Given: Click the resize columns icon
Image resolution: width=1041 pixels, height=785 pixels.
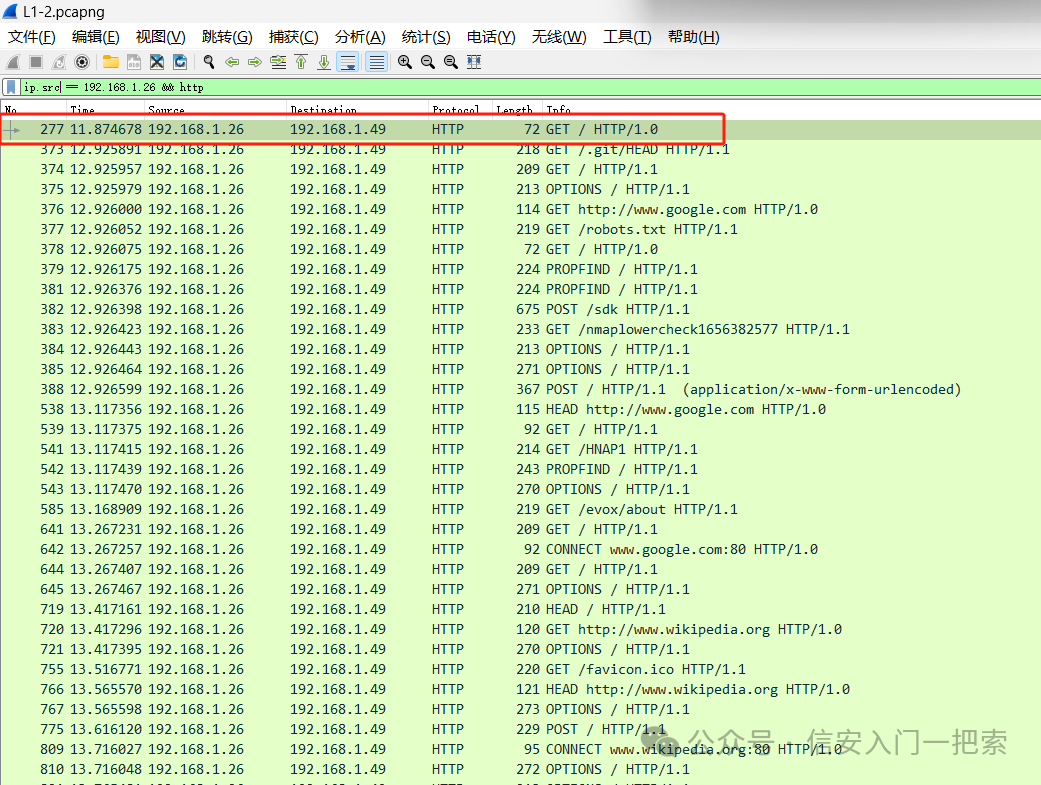Looking at the screenshot, I should (x=474, y=62).
